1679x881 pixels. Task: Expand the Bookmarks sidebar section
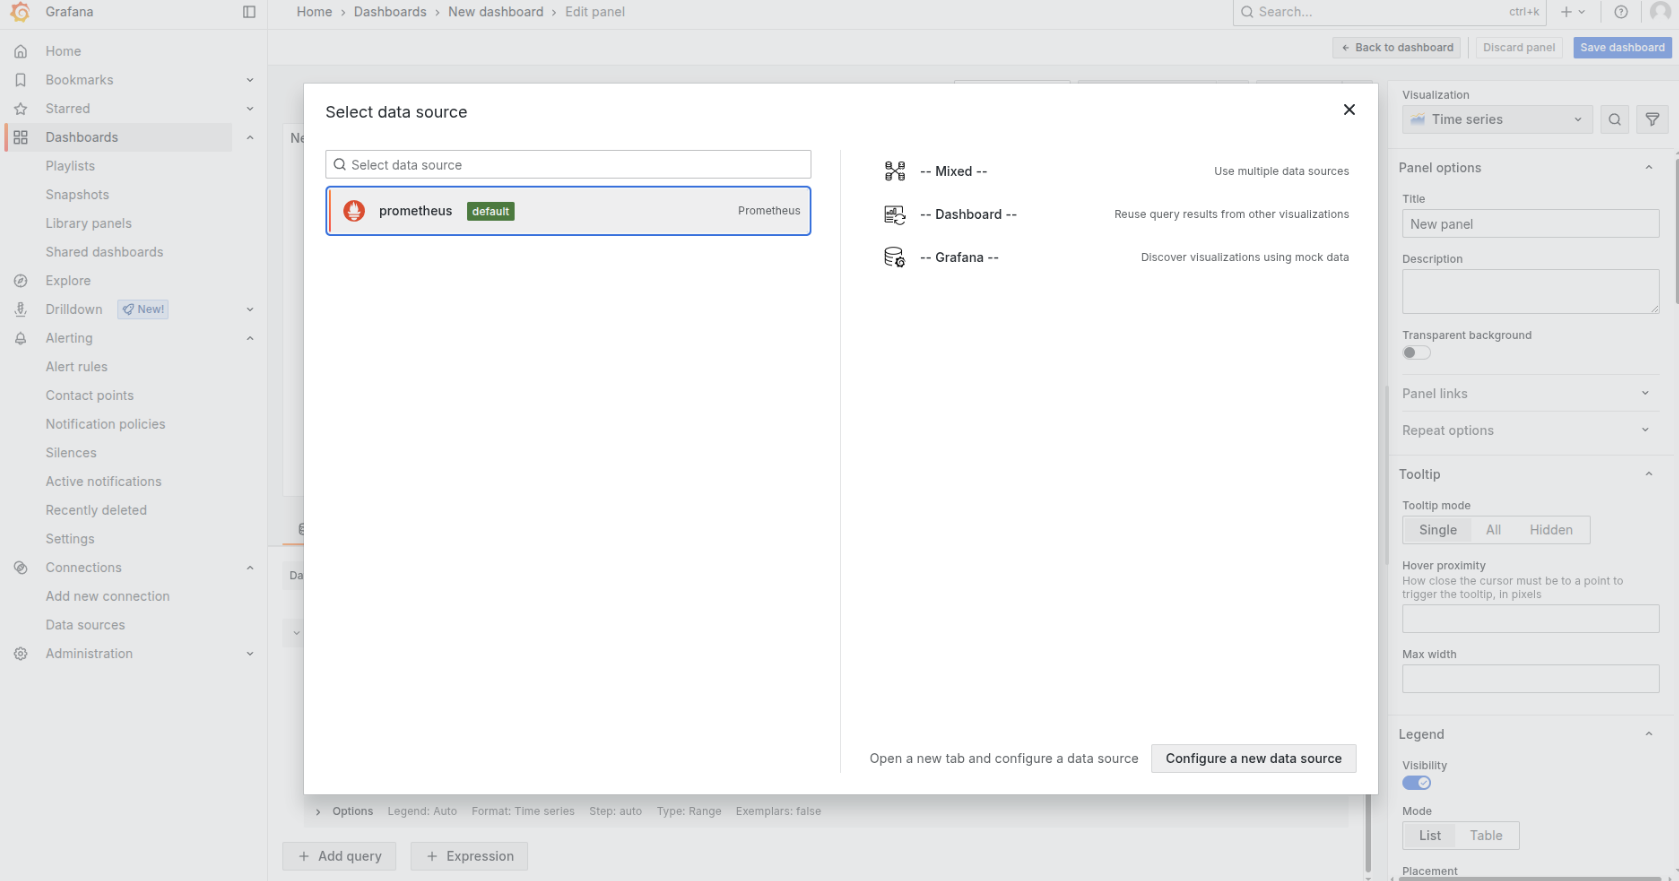250,80
